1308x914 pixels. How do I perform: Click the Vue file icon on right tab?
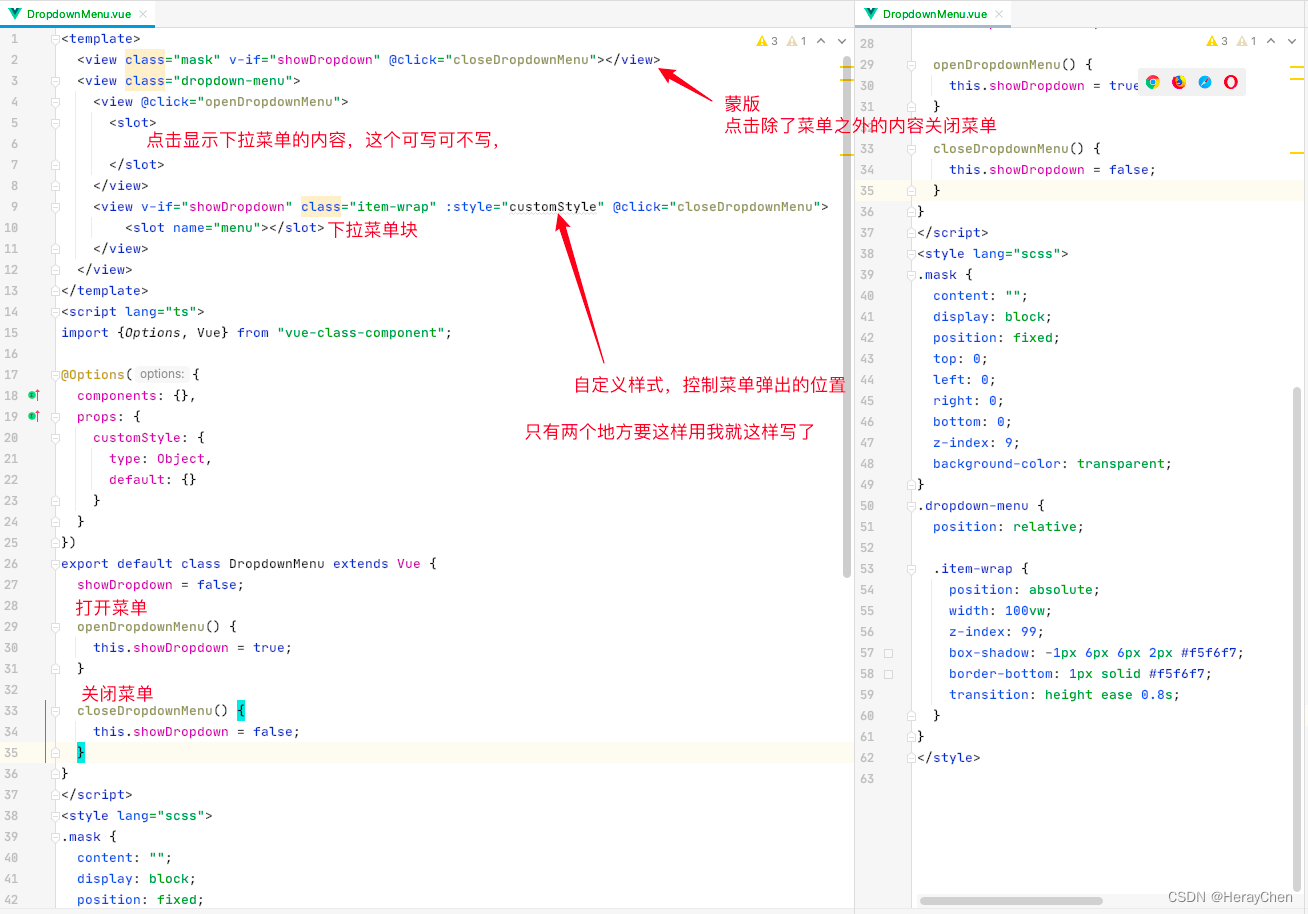coord(870,14)
